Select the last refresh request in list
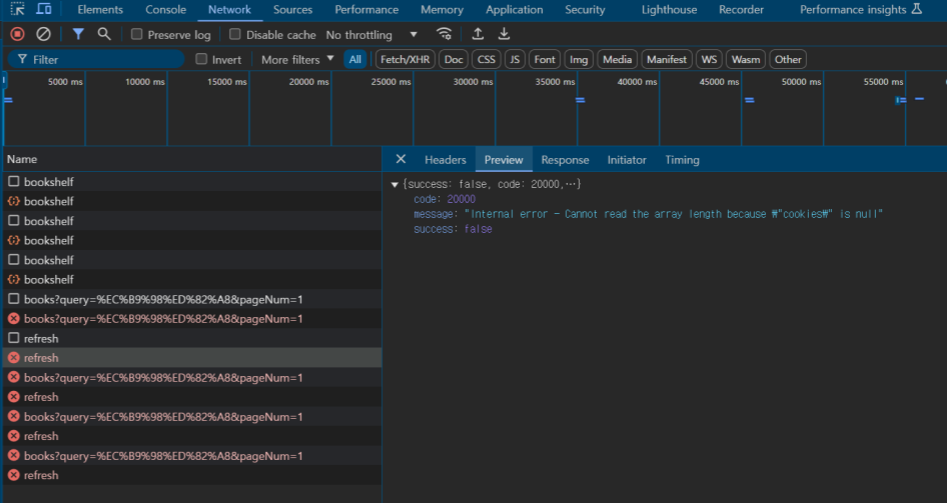The height and width of the screenshot is (503, 947). [192, 475]
